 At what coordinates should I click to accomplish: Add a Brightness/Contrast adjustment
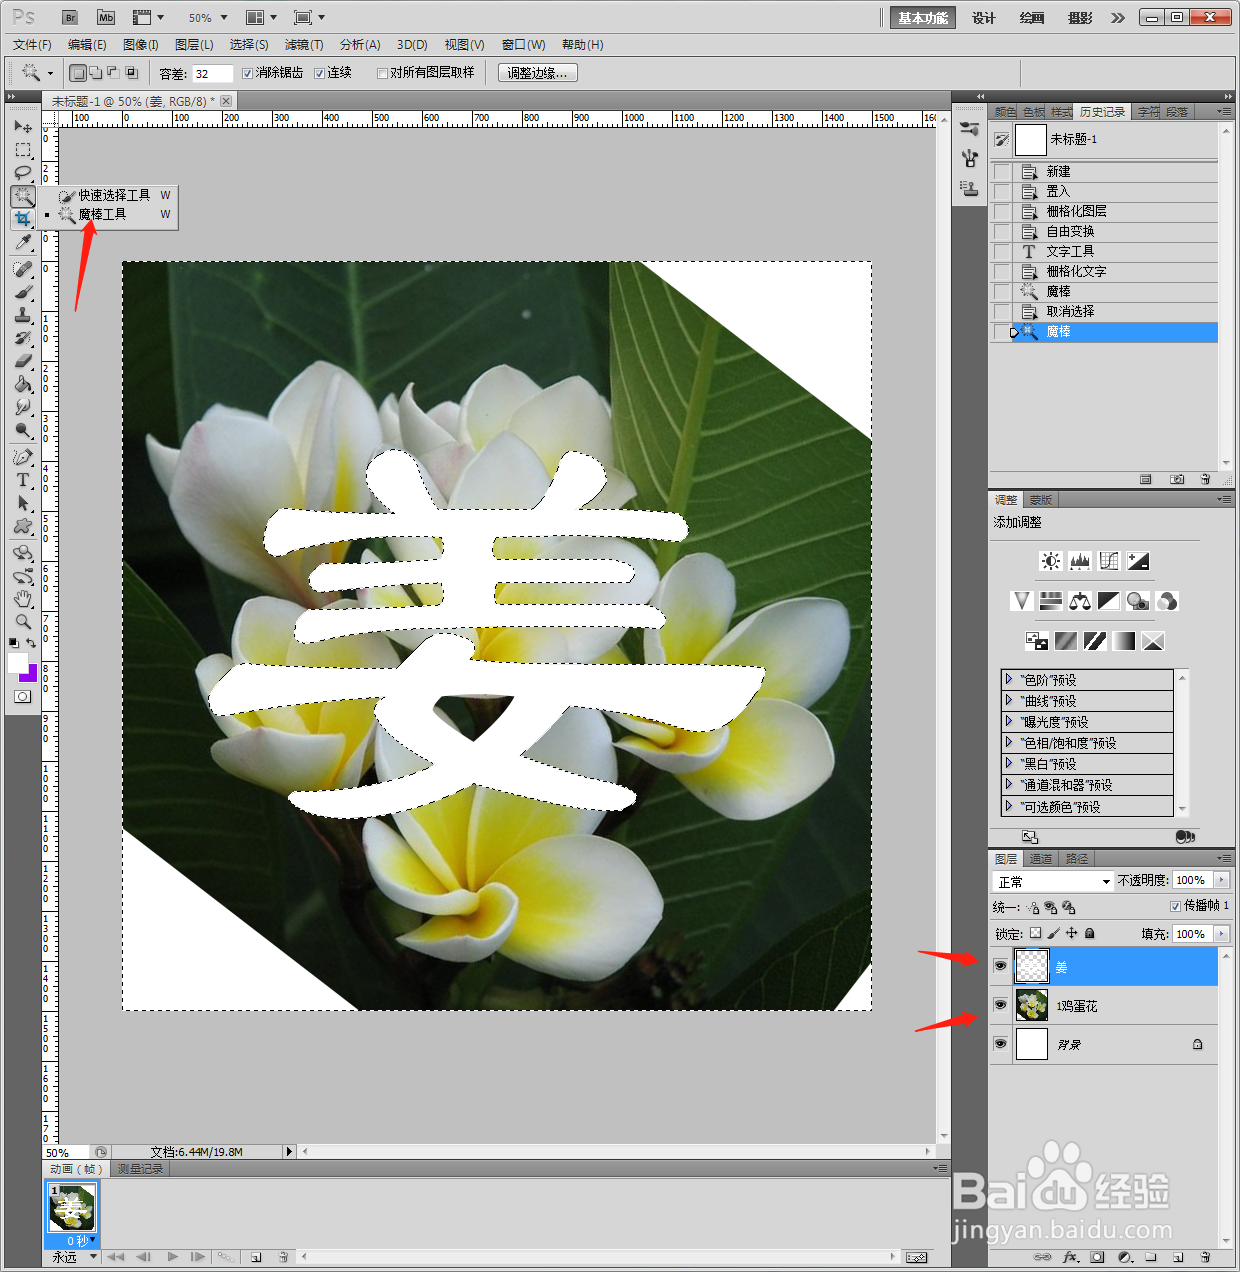(x=1050, y=561)
